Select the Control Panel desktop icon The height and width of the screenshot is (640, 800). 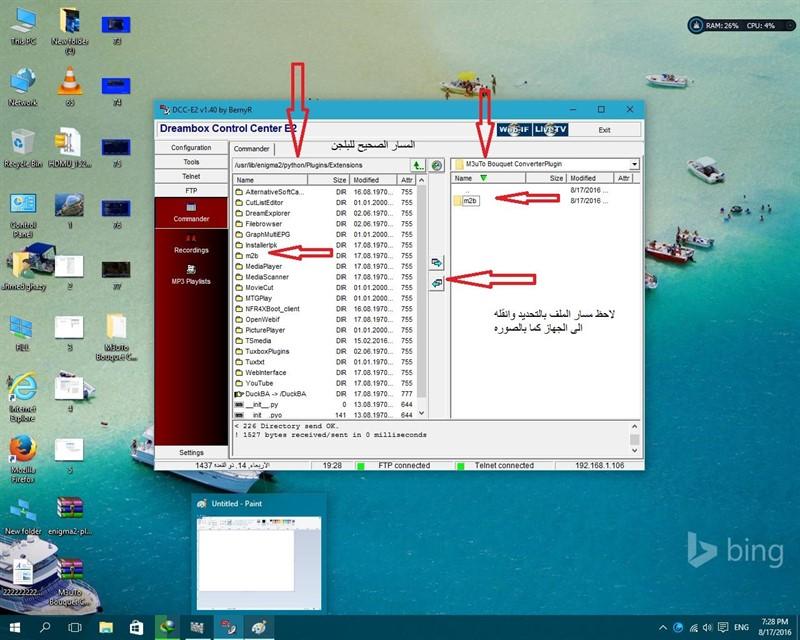point(23,215)
